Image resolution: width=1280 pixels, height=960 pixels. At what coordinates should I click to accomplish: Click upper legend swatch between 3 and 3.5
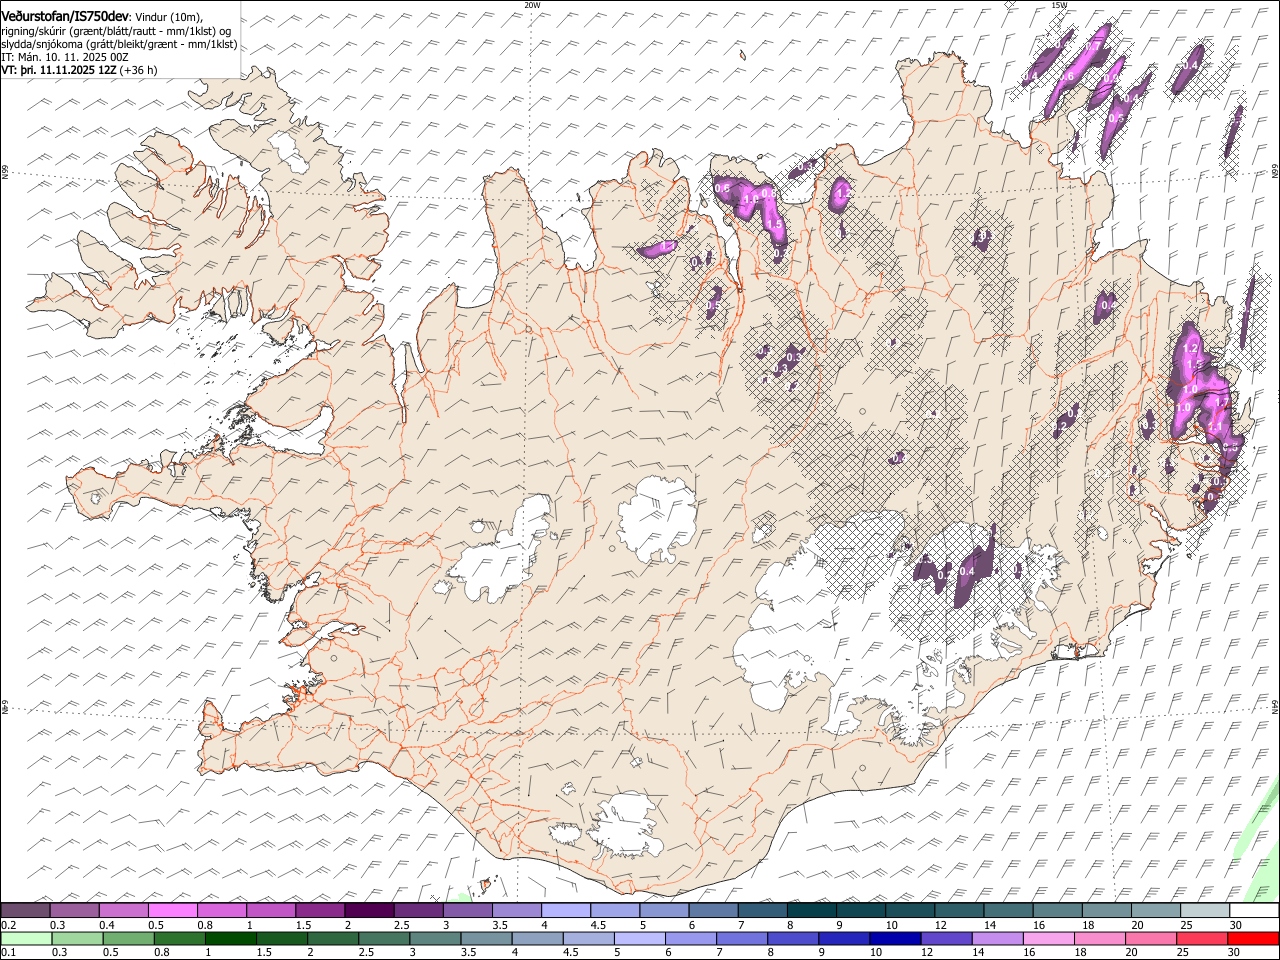(x=467, y=910)
